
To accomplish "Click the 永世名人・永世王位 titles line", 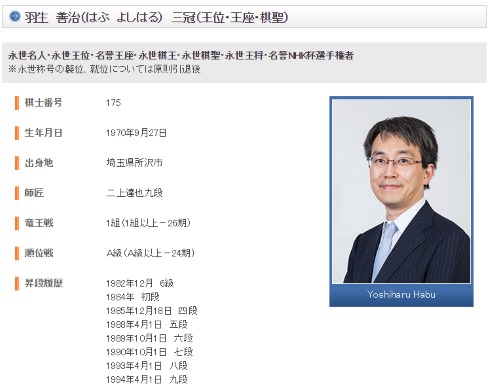I will [x=181, y=55].
